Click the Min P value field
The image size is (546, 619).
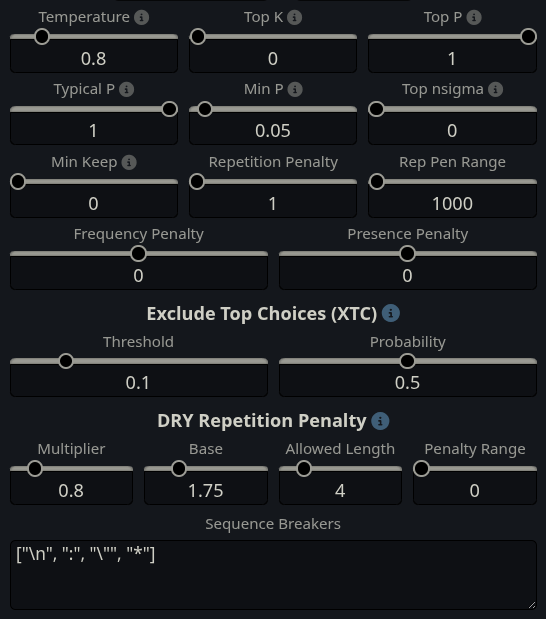coord(273,131)
